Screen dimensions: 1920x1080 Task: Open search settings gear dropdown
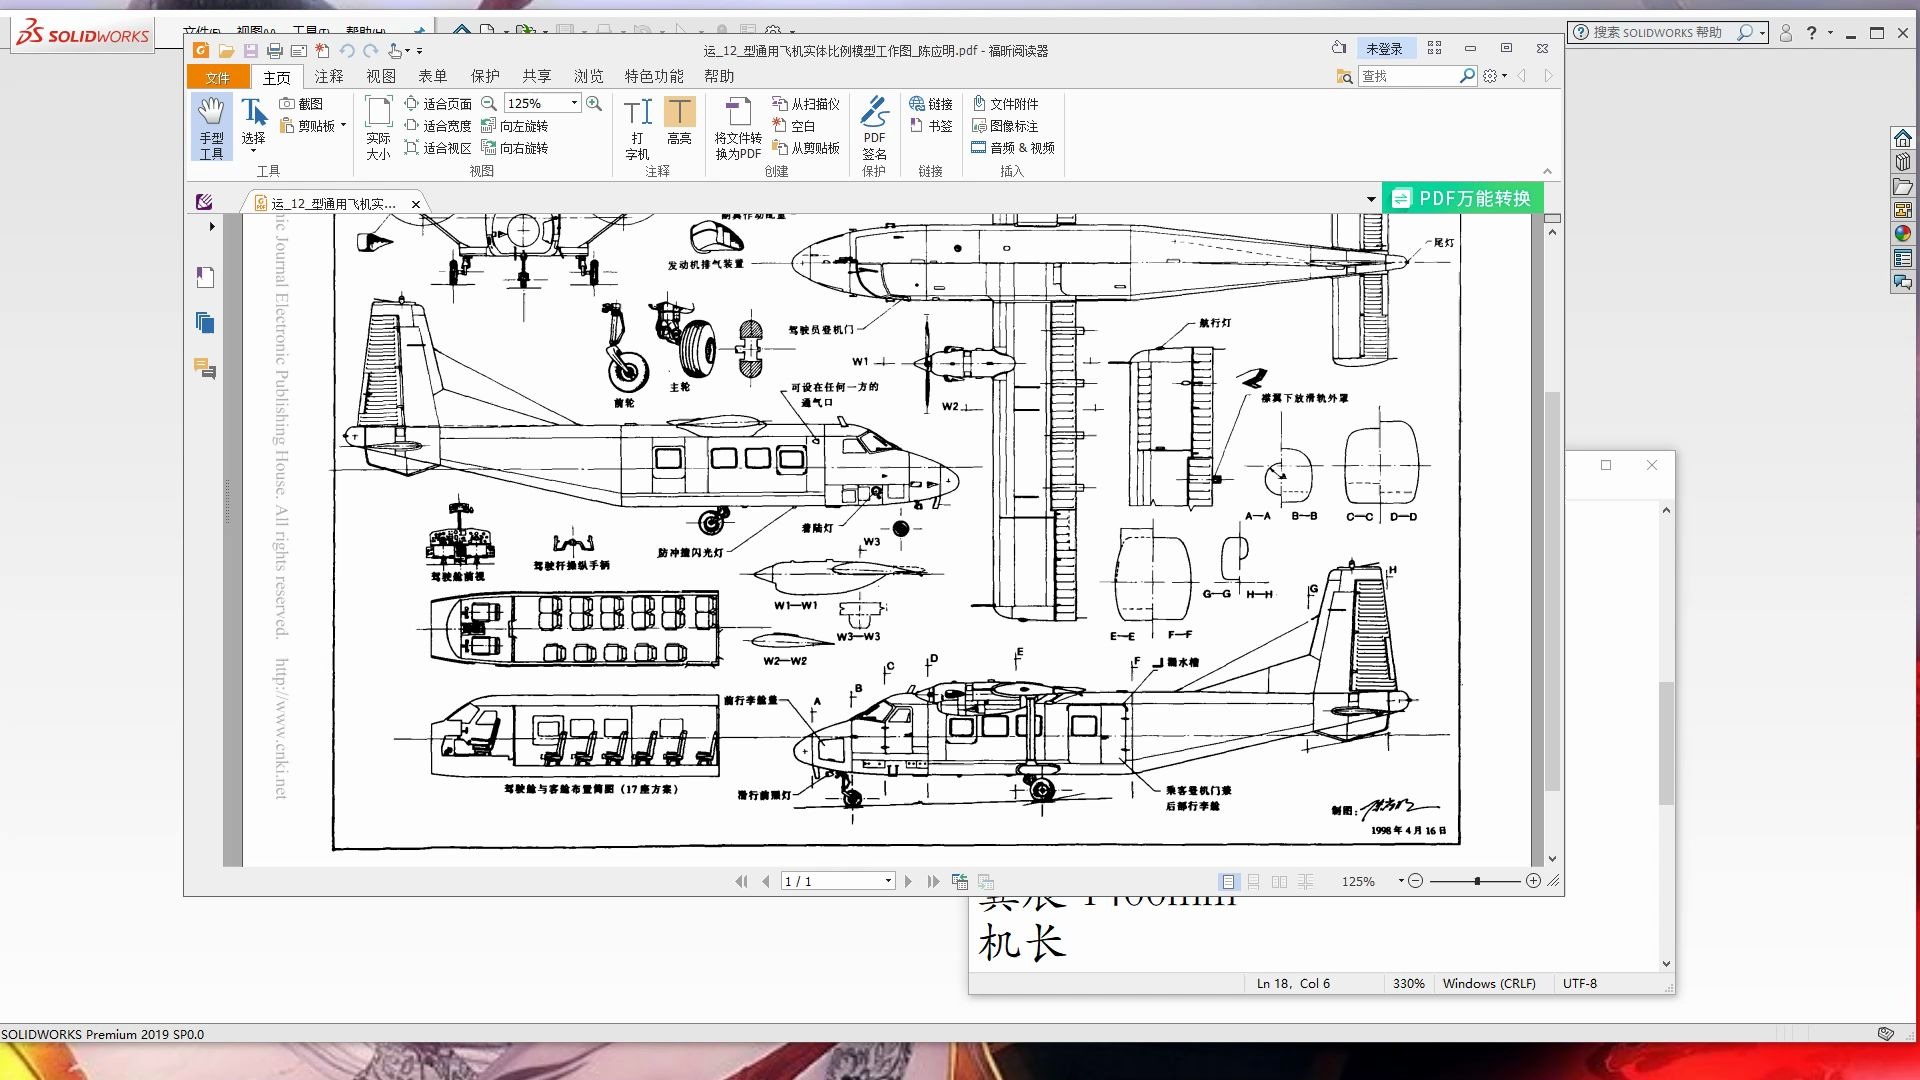tap(1494, 76)
